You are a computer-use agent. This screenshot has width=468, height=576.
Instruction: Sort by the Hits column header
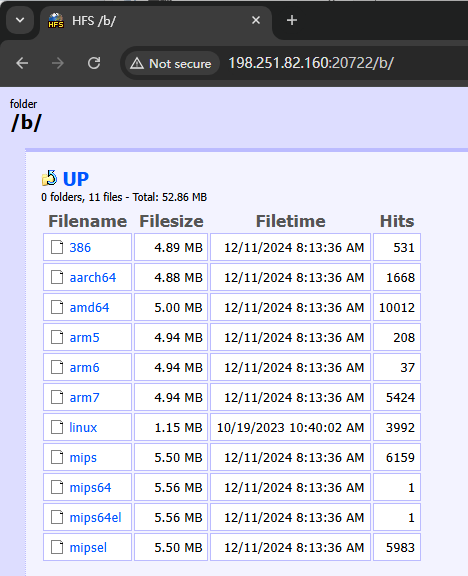(x=397, y=221)
